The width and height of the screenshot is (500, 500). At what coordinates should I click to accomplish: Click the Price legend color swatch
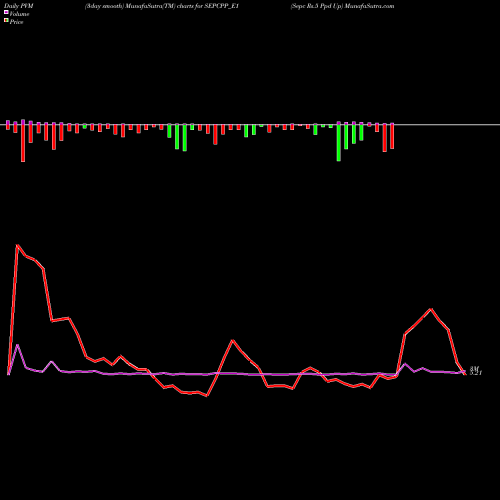(x=6, y=21)
